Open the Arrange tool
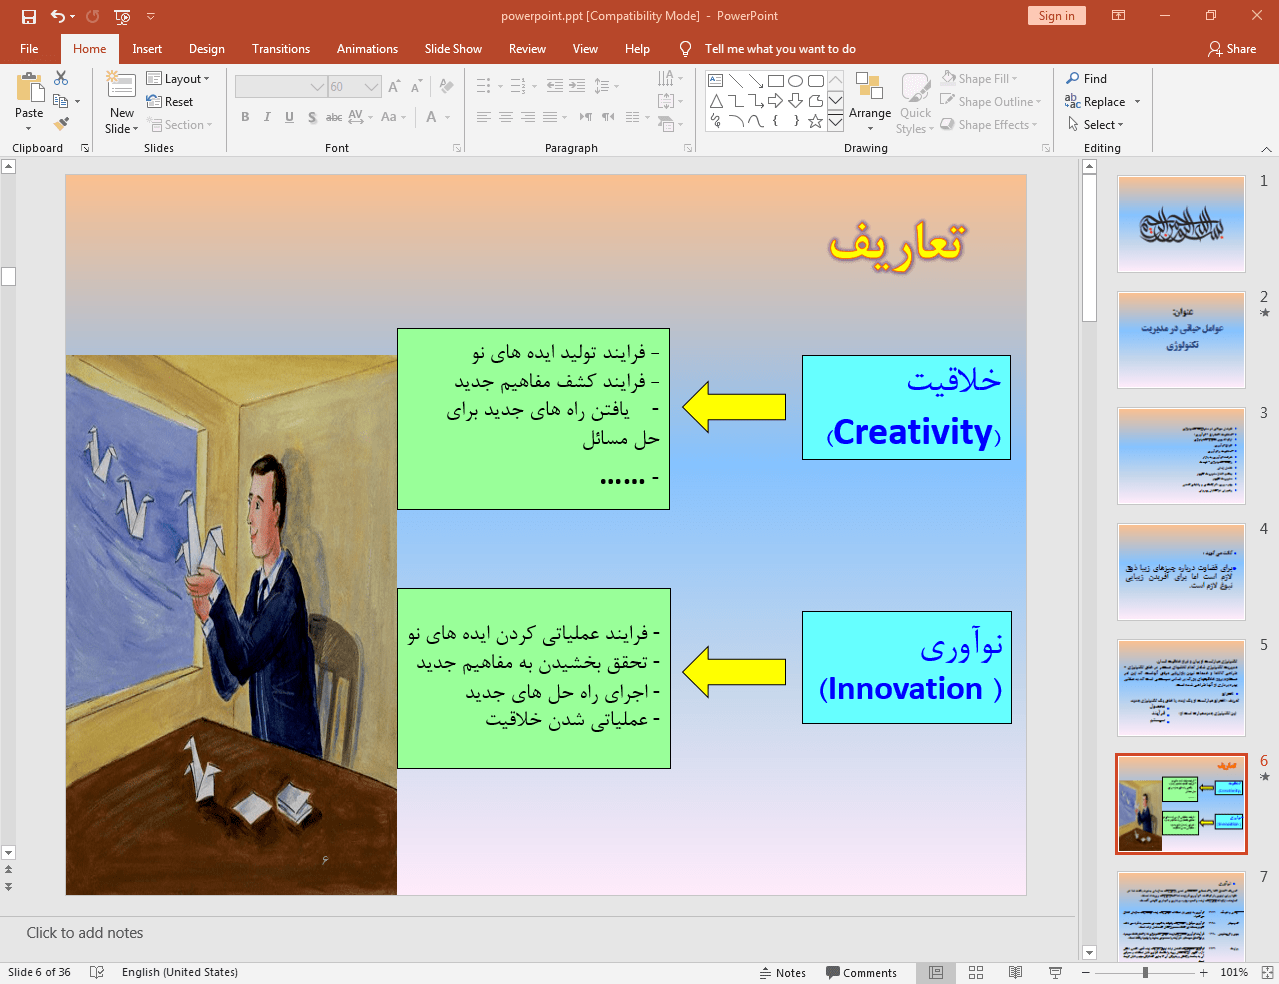1279x984 pixels. pos(869,100)
